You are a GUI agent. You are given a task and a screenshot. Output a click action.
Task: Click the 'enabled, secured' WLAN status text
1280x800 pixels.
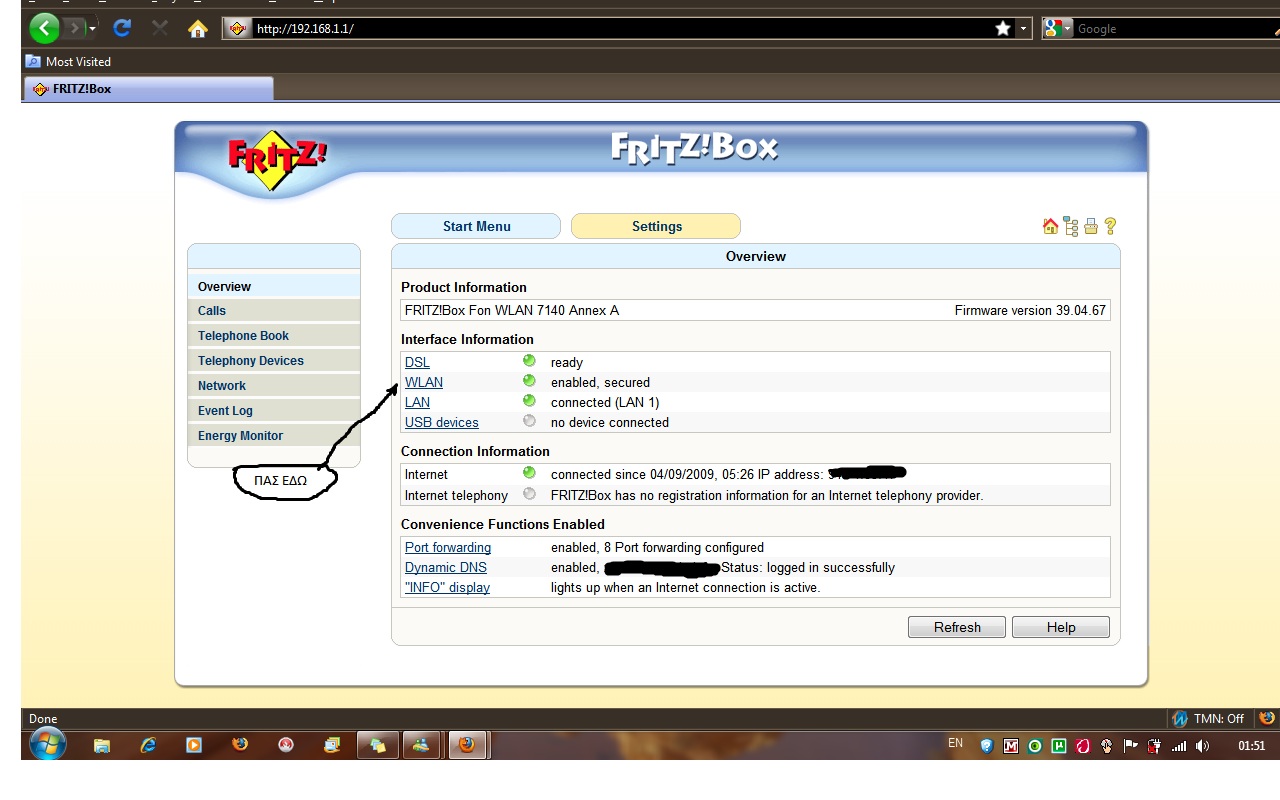(x=600, y=382)
